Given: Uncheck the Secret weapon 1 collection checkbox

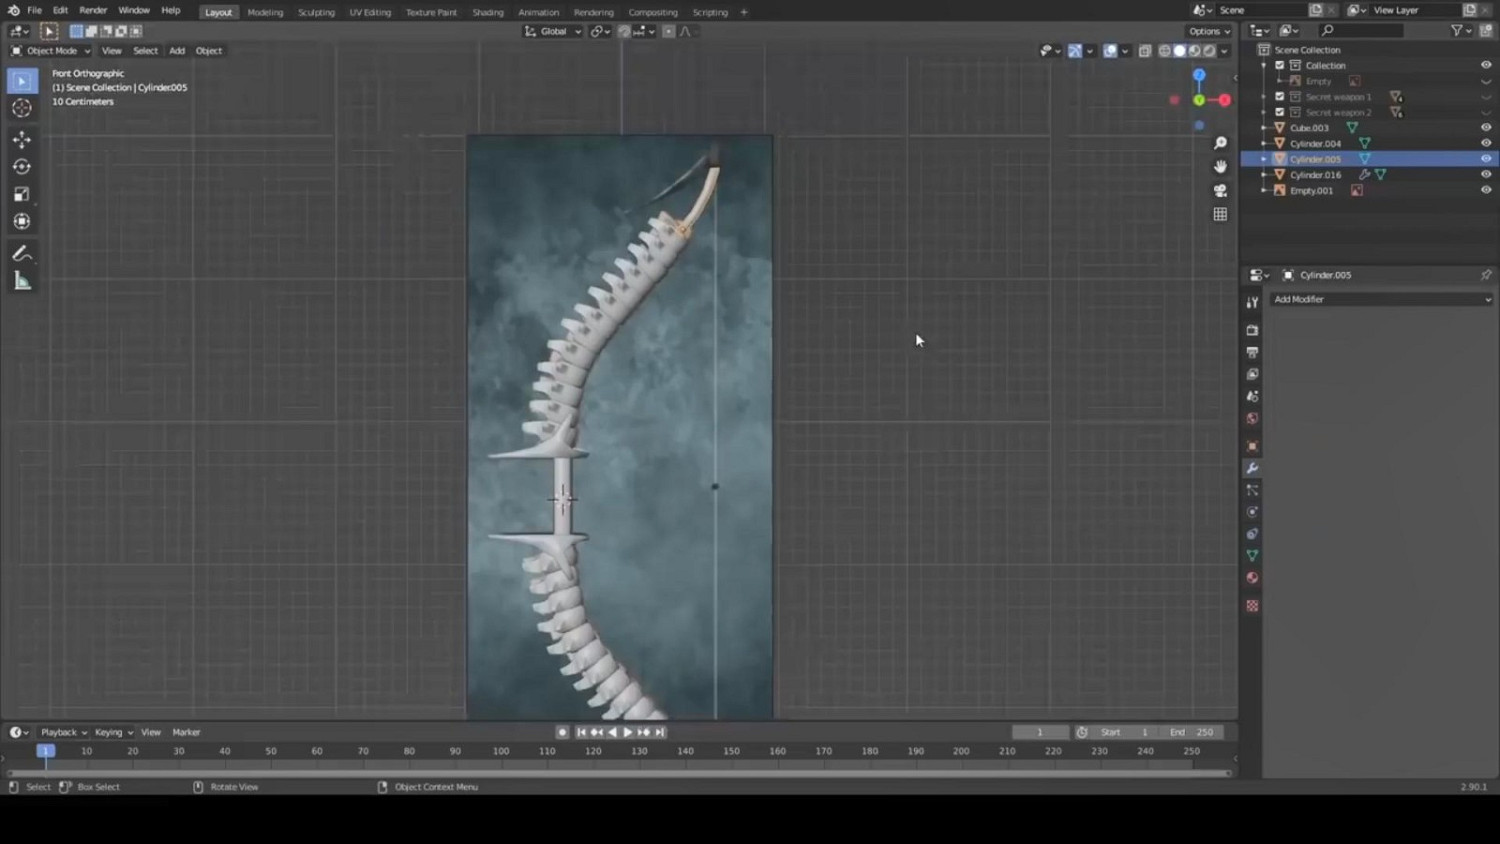Looking at the screenshot, I should (1279, 97).
